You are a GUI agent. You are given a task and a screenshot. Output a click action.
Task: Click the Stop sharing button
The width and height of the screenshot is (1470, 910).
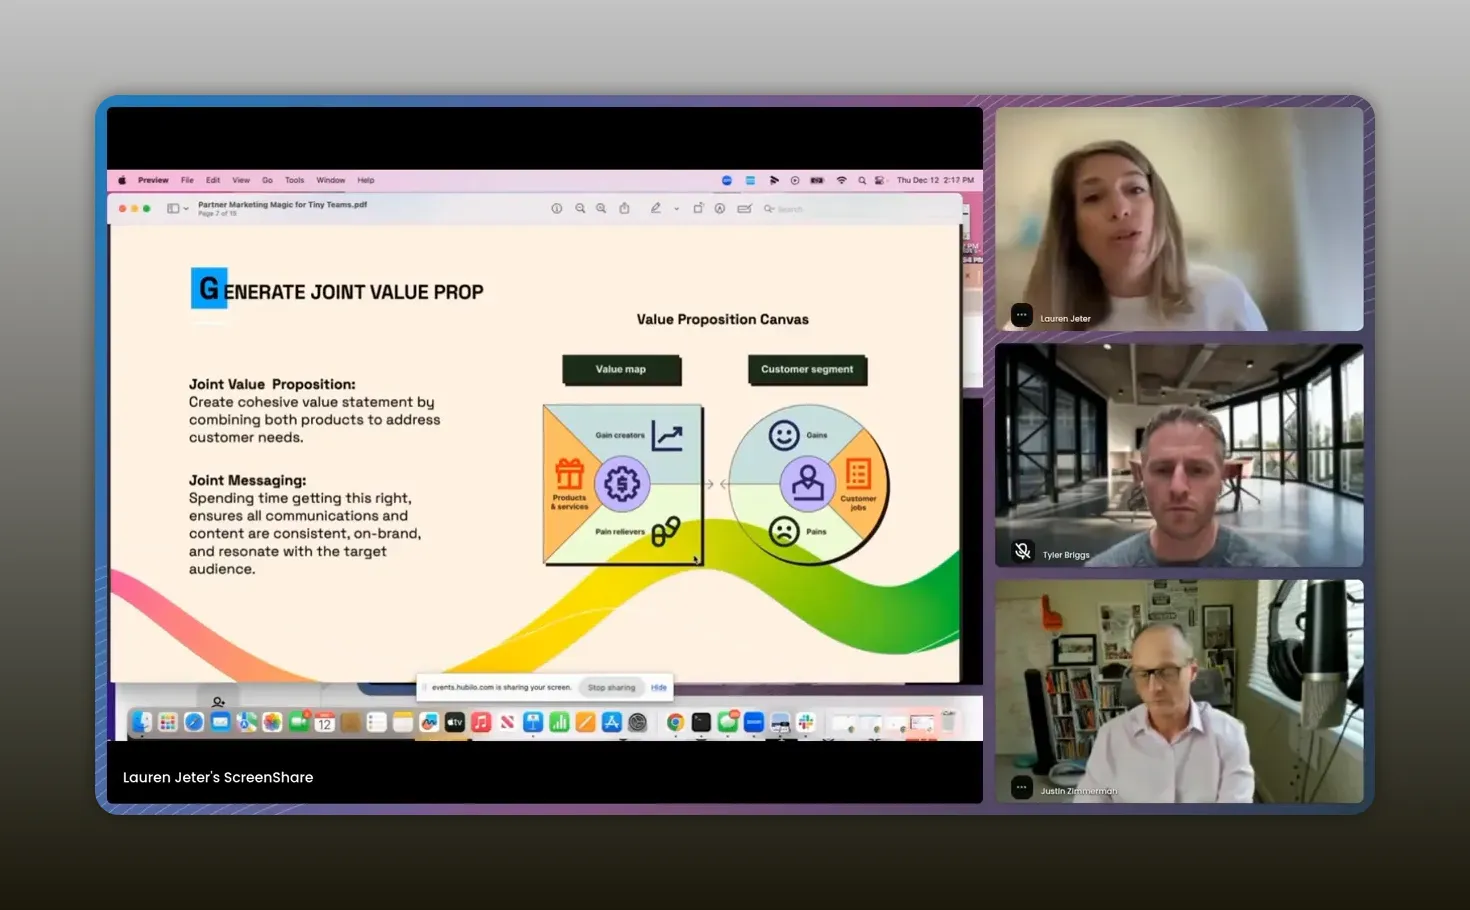611,687
